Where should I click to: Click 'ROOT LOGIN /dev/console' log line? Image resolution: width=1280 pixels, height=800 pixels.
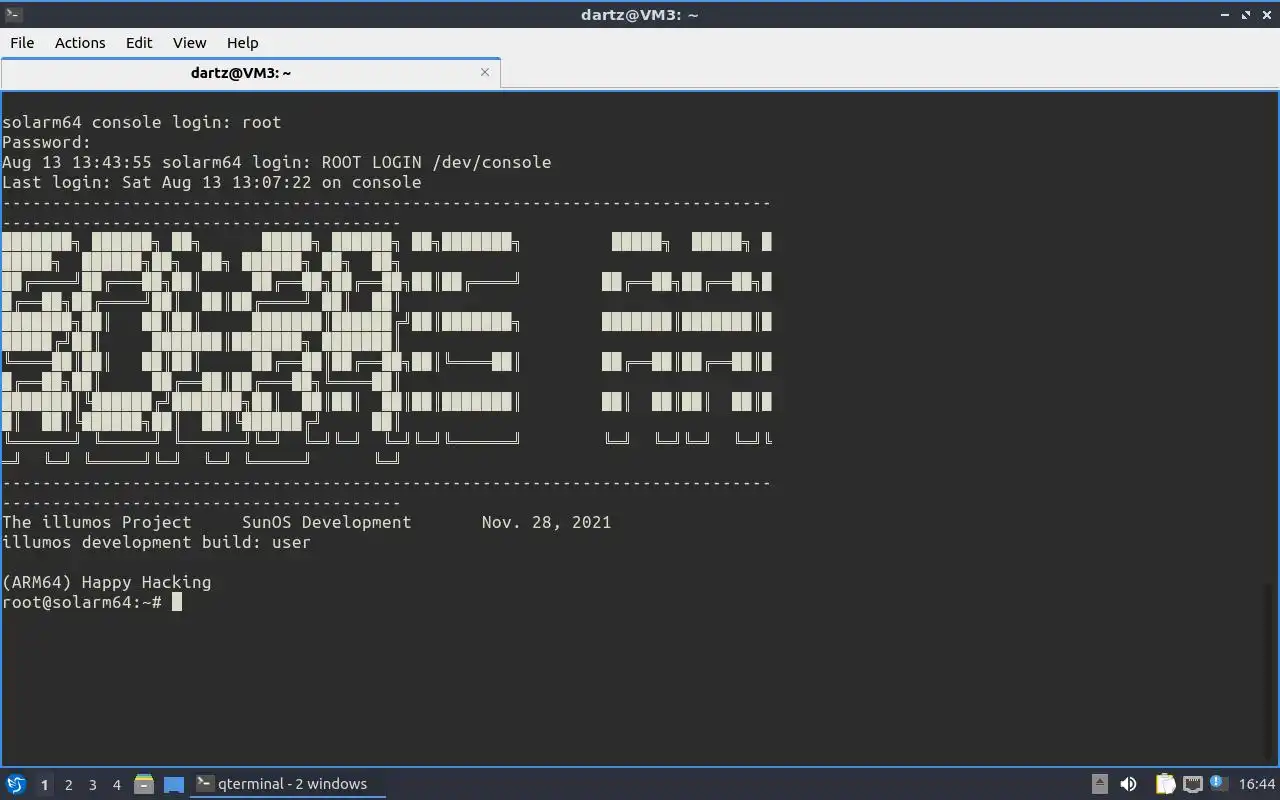pyautogui.click(x=277, y=162)
